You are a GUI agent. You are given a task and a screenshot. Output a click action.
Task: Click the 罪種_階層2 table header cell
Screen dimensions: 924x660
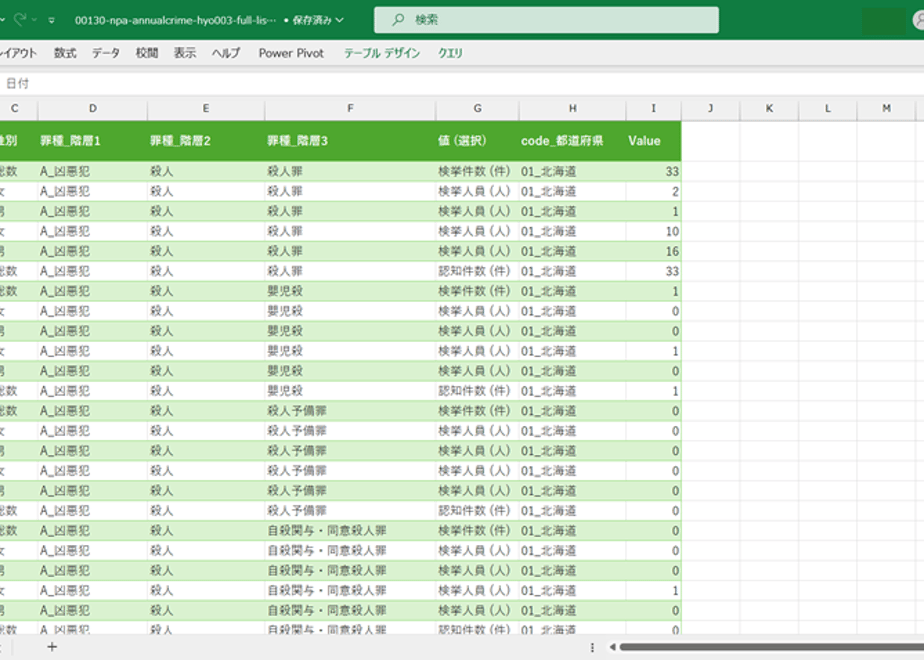point(206,141)
